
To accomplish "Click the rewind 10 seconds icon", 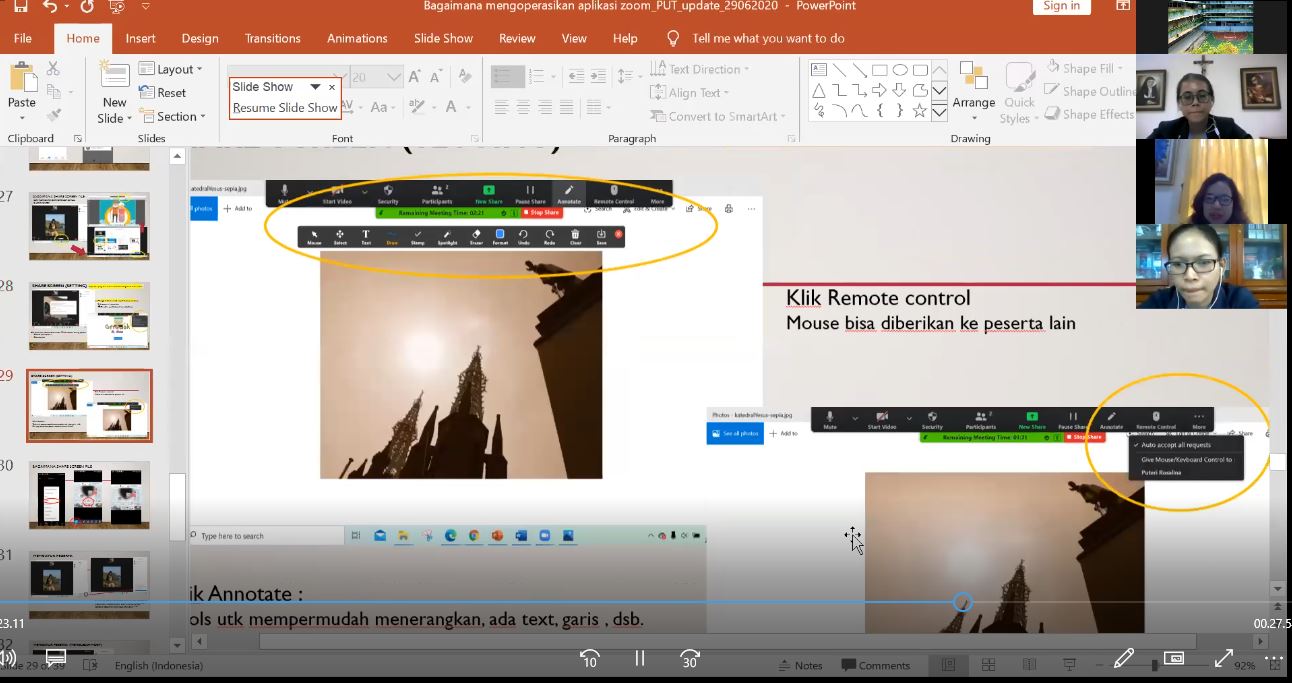I will 589,658.
